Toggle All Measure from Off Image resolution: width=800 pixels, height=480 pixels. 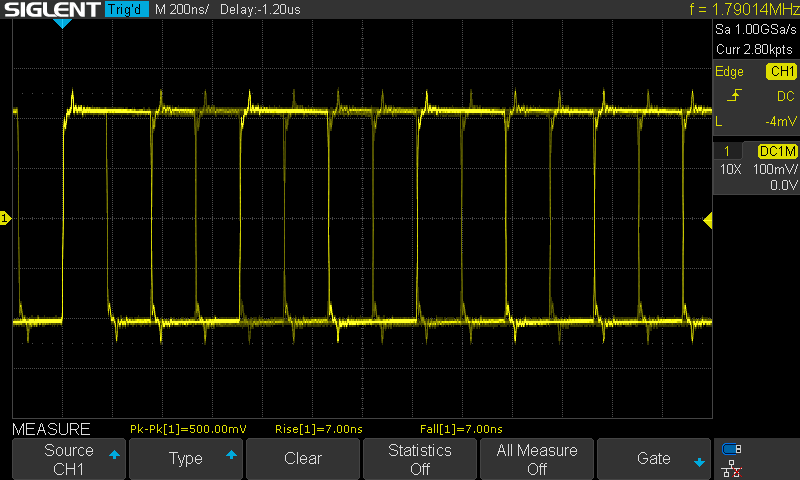(x=537, y=459)
